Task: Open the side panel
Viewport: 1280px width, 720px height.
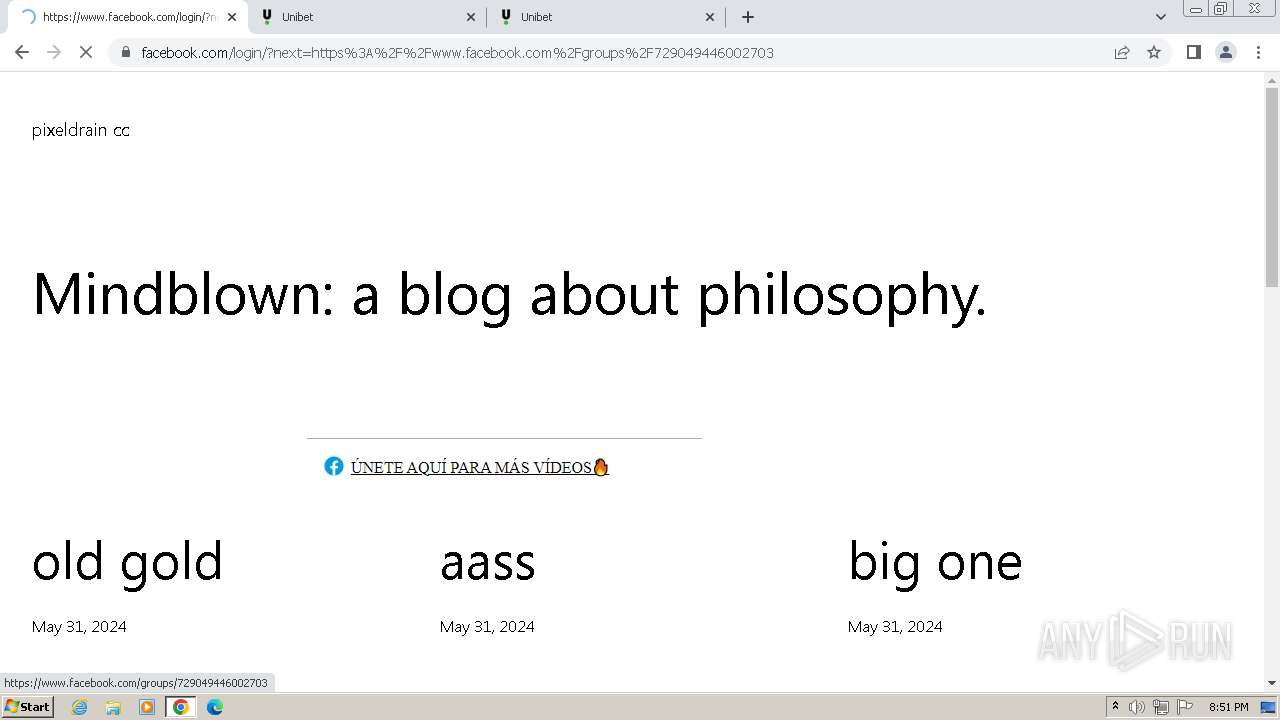Action: coord(1193,52)
